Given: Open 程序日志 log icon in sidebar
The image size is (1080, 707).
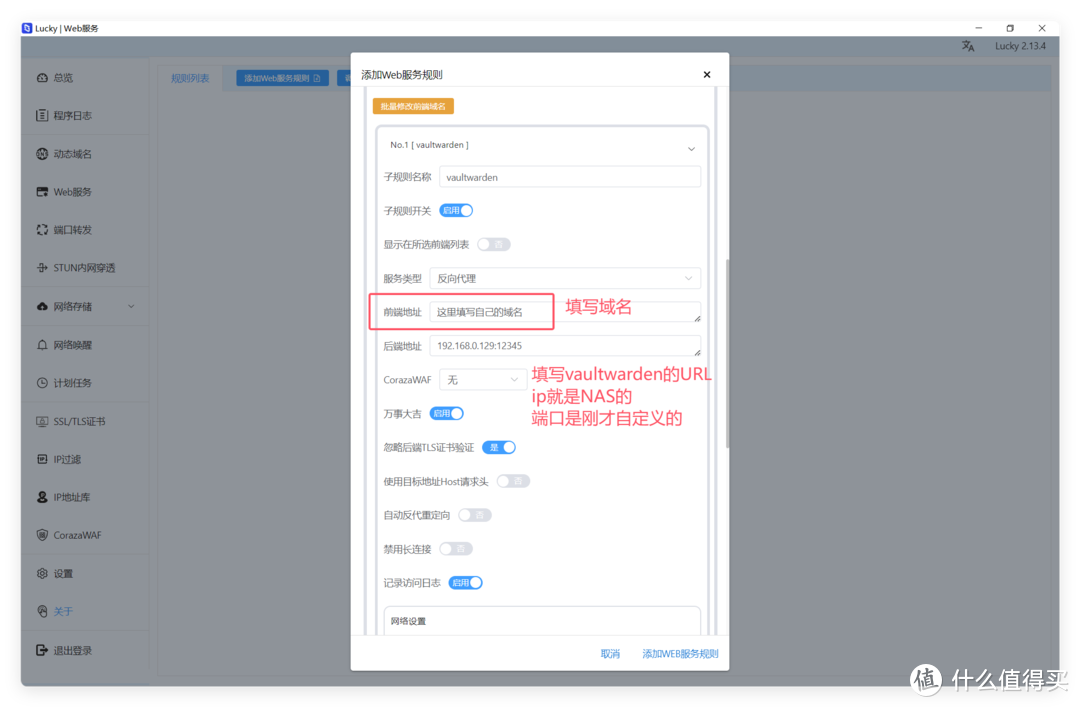Looking at the screenshot, I should 42,115.
